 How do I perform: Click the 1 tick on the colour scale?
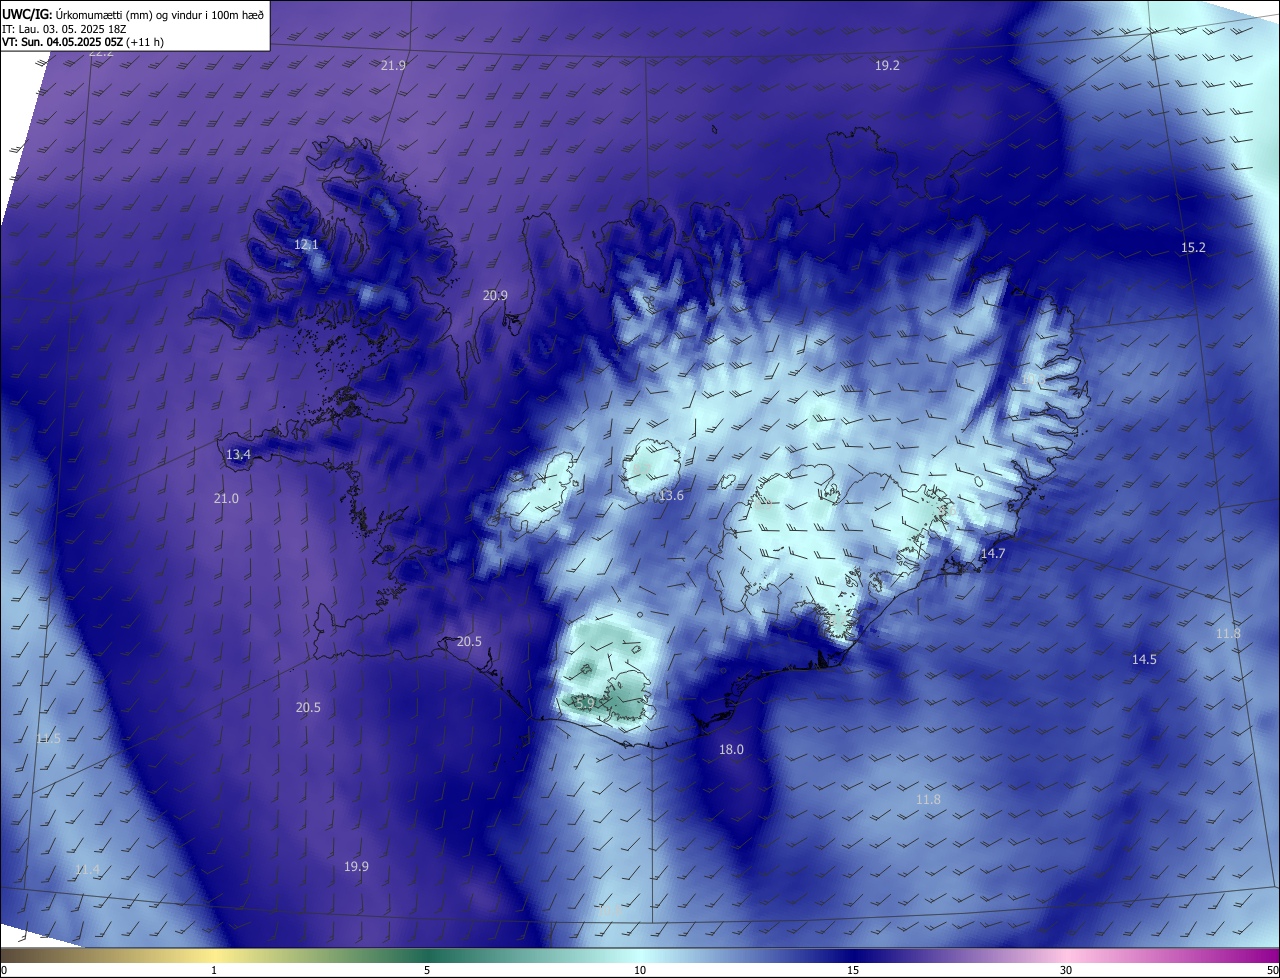214,970
